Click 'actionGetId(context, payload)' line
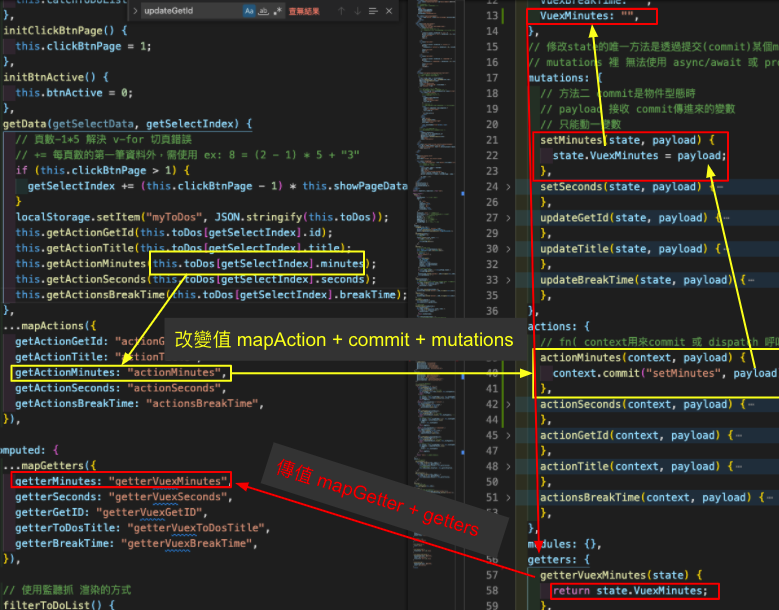Viewport: 779px width, 610px height. point(630,436)
